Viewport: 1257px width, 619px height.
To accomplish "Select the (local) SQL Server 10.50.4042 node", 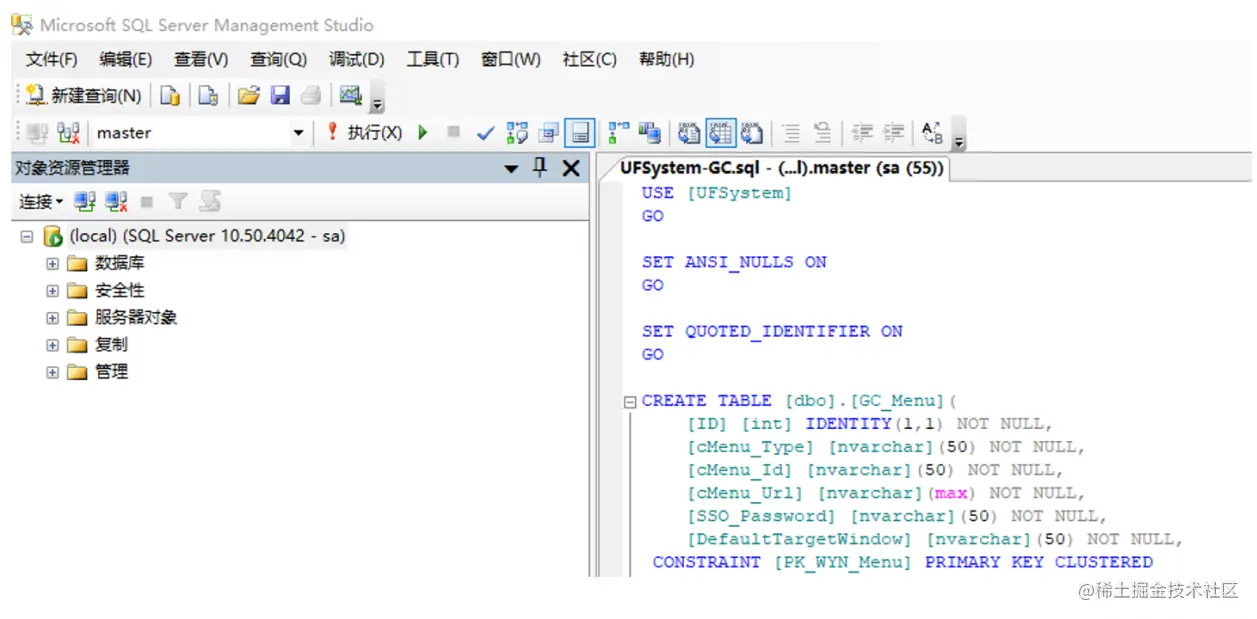I will tap(207, 237).
